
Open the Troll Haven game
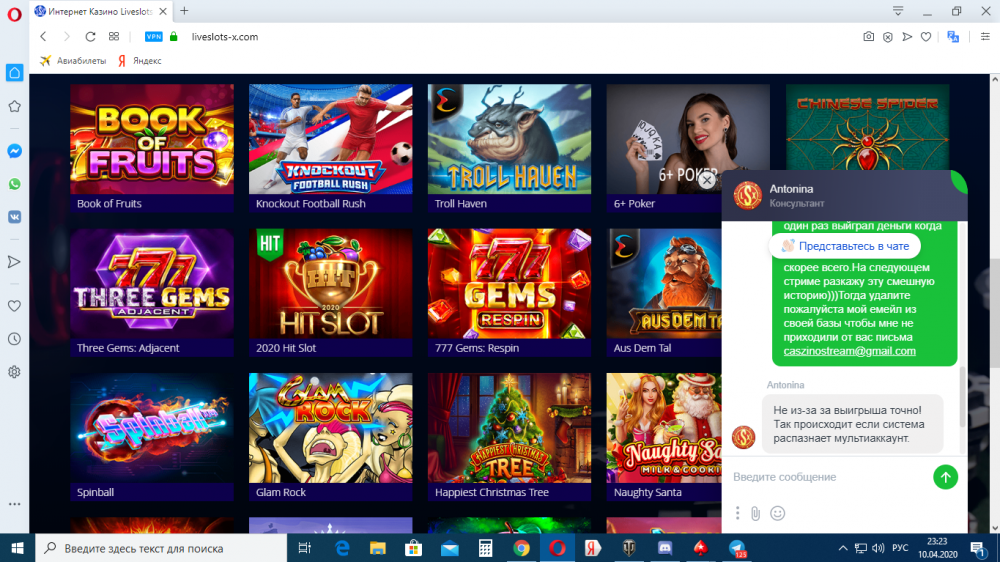[x=510, y=148]
